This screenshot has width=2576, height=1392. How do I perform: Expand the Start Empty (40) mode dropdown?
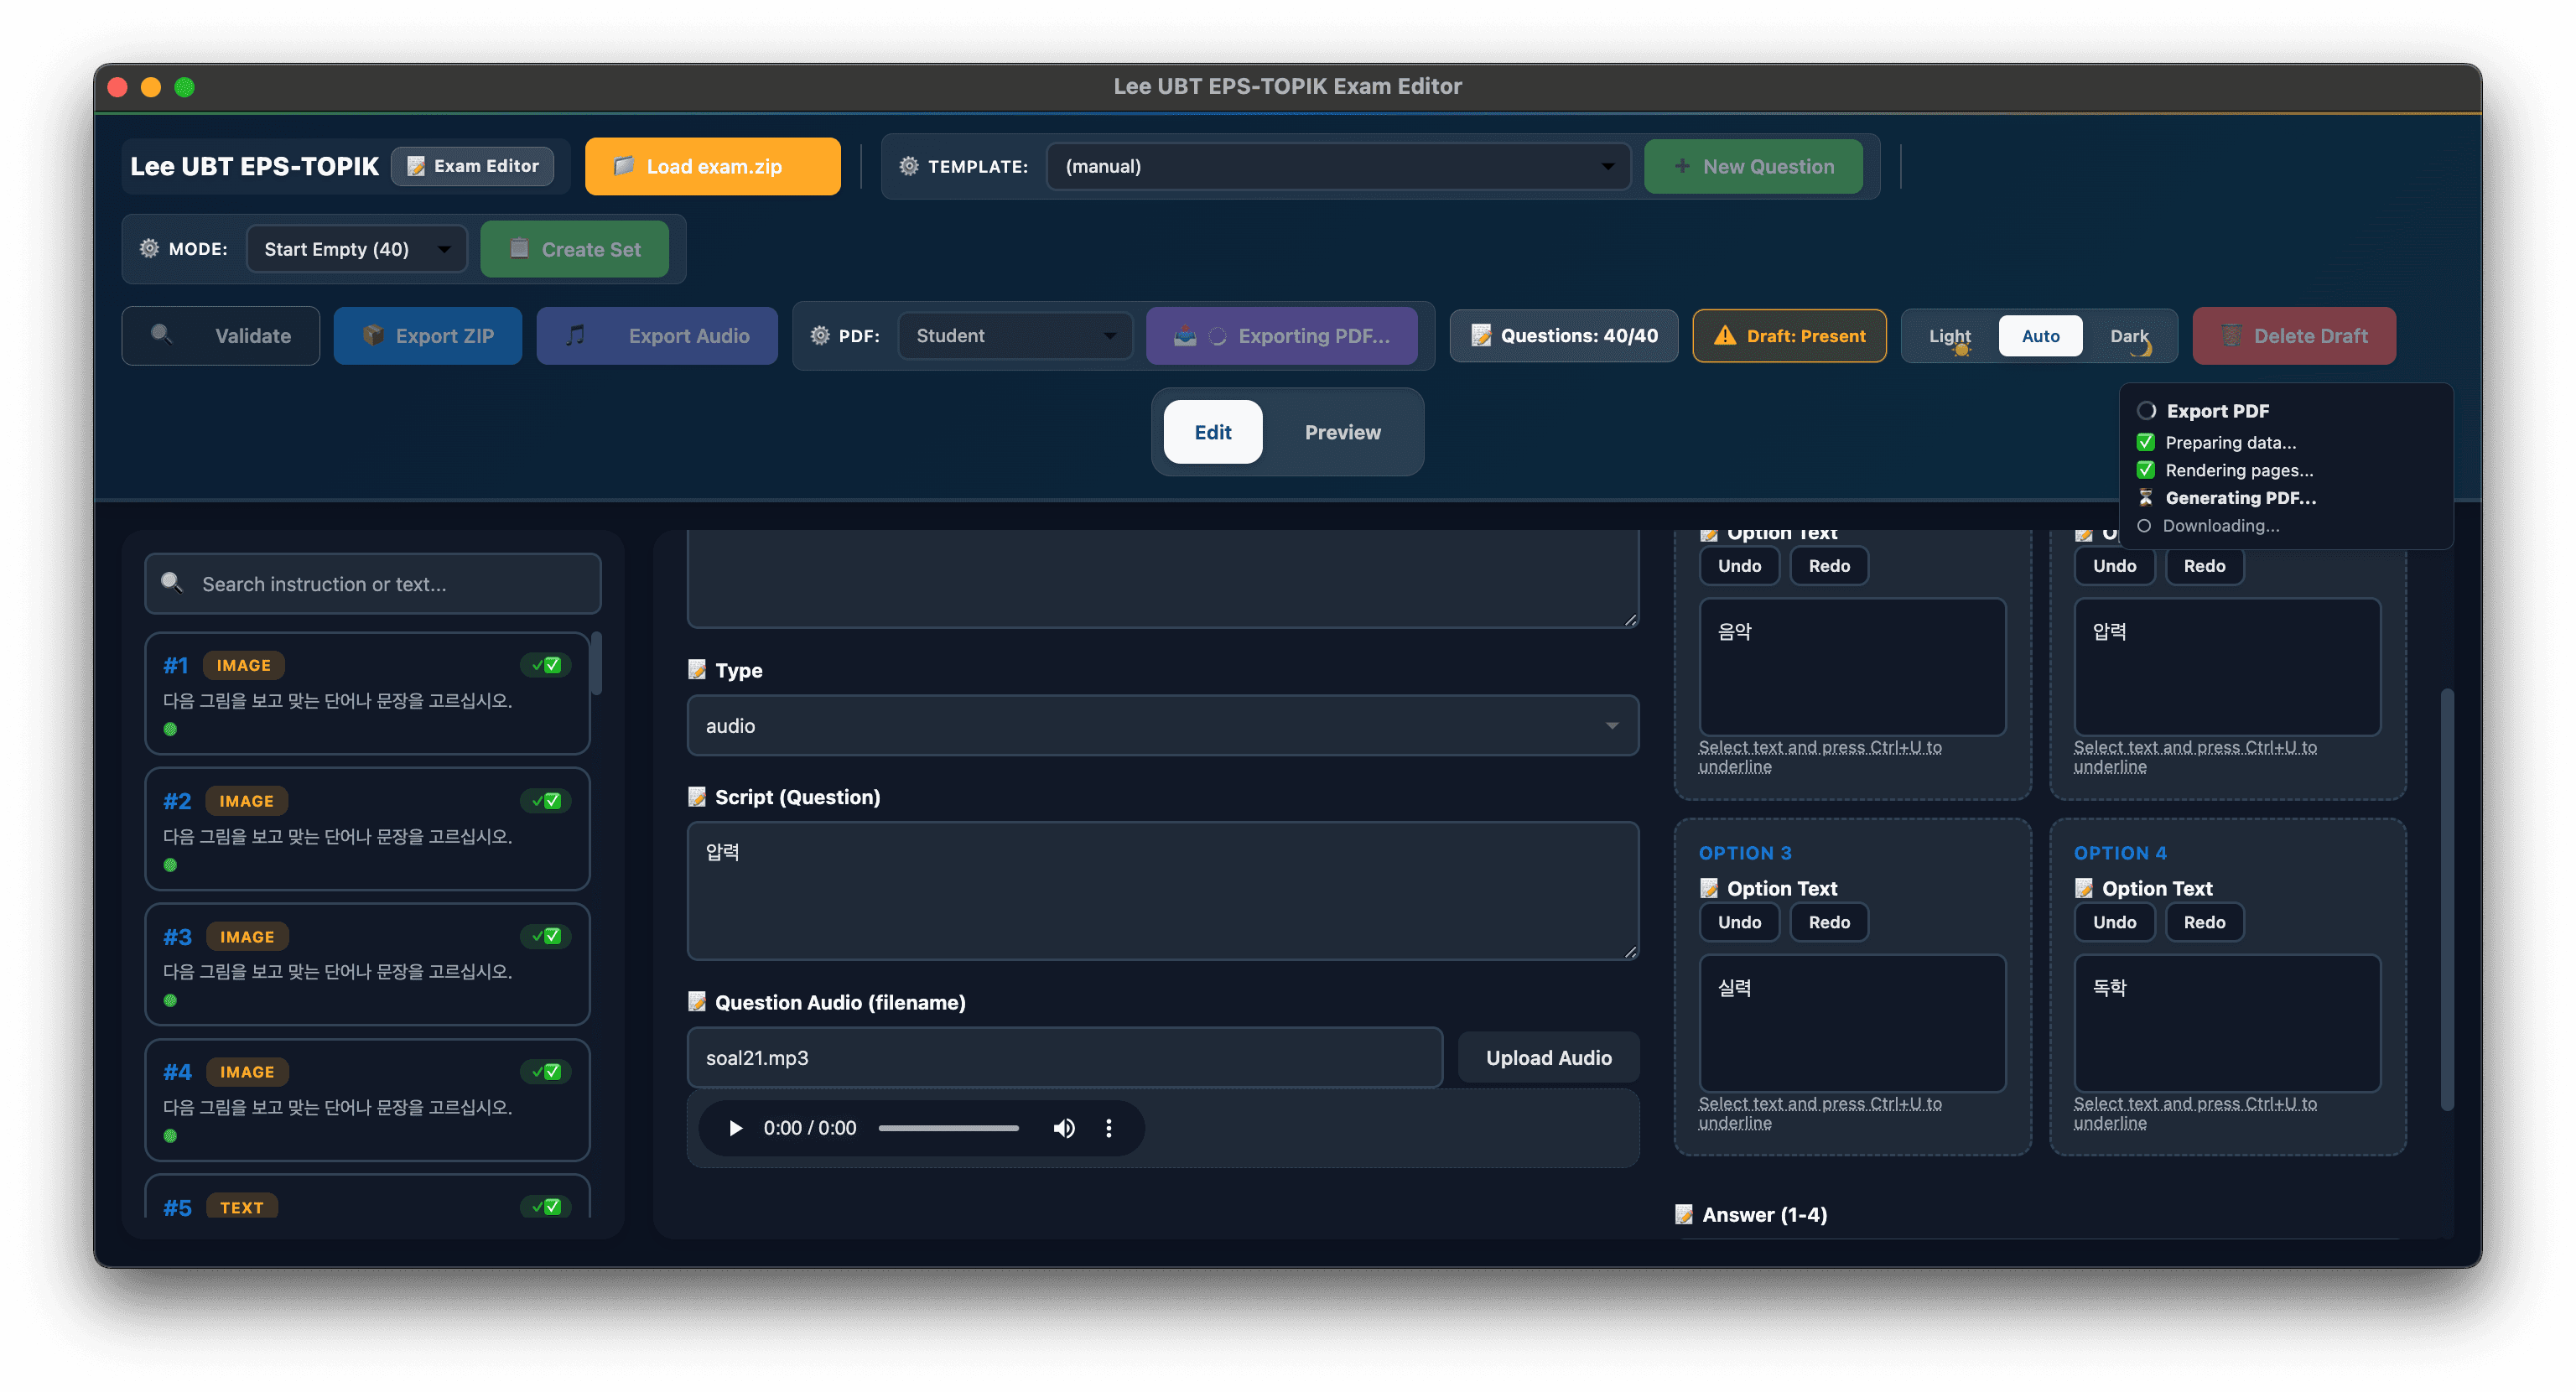pos(356,249)
